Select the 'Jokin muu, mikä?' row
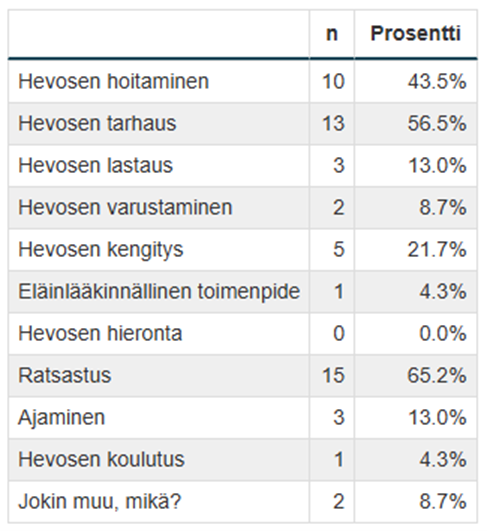This screenshot has height=531, width=487. click(243, 502)
